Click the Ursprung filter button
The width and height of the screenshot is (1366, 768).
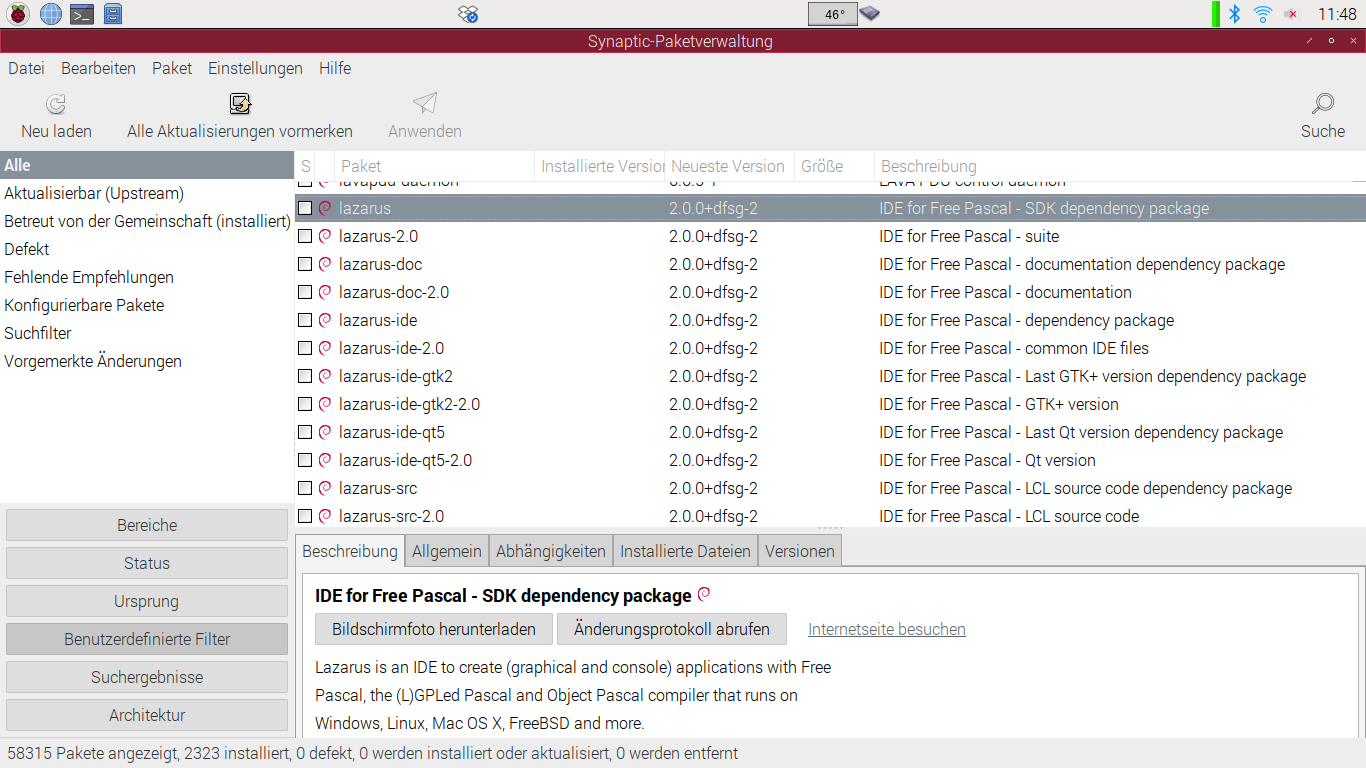[147, 601]
